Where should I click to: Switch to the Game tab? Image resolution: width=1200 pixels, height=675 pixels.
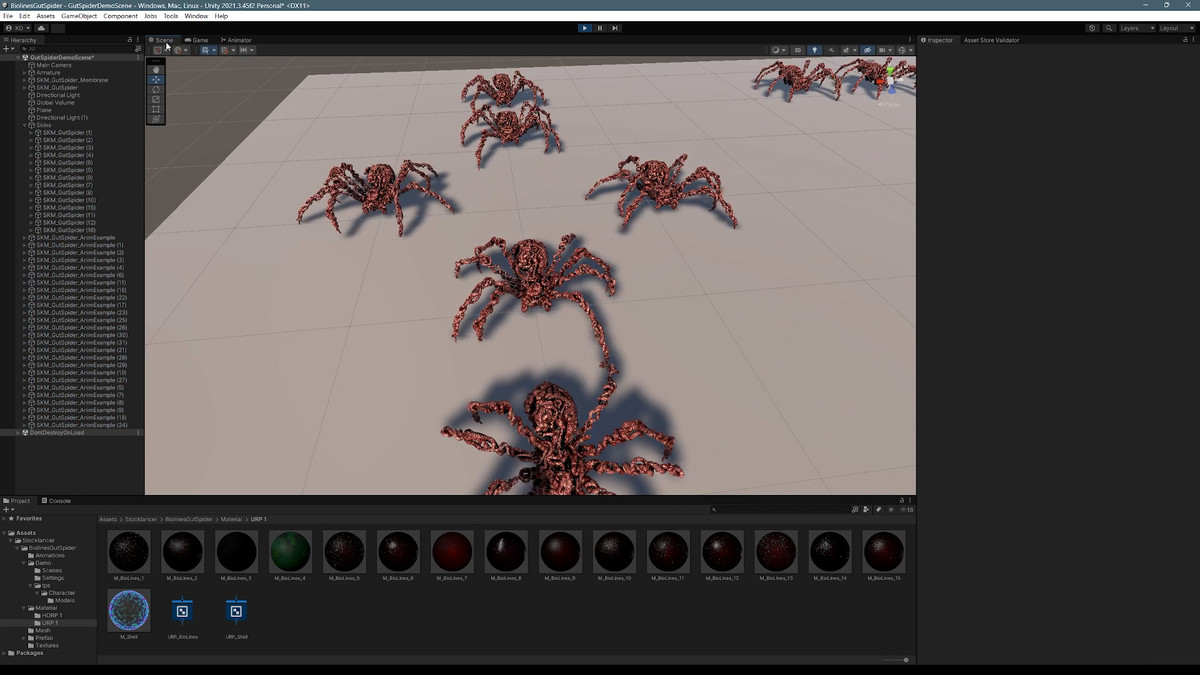click(x=196, y=40)
